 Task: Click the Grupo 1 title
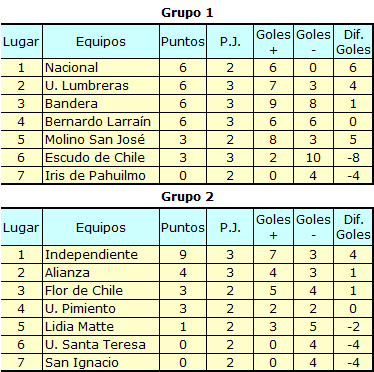pos(187,13)
